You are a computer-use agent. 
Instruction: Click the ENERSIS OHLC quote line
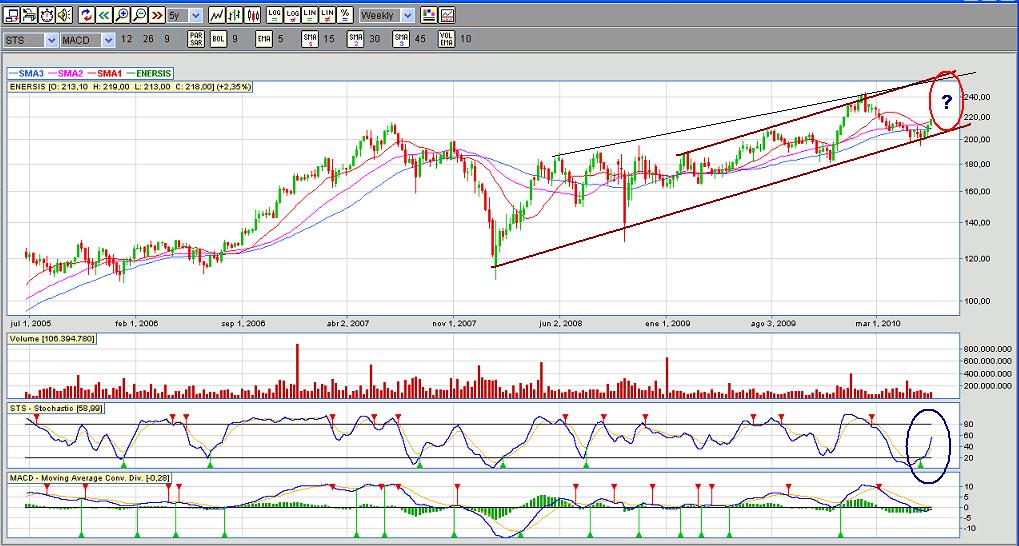point(130,86)
